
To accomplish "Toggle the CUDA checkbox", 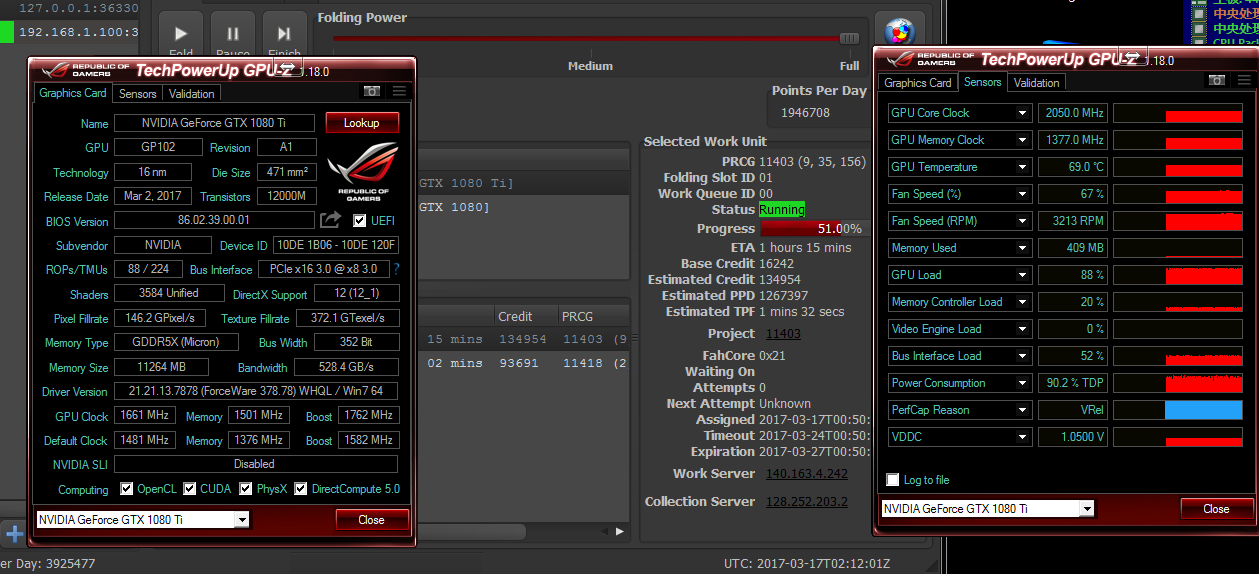I will [x=189, y=489].
